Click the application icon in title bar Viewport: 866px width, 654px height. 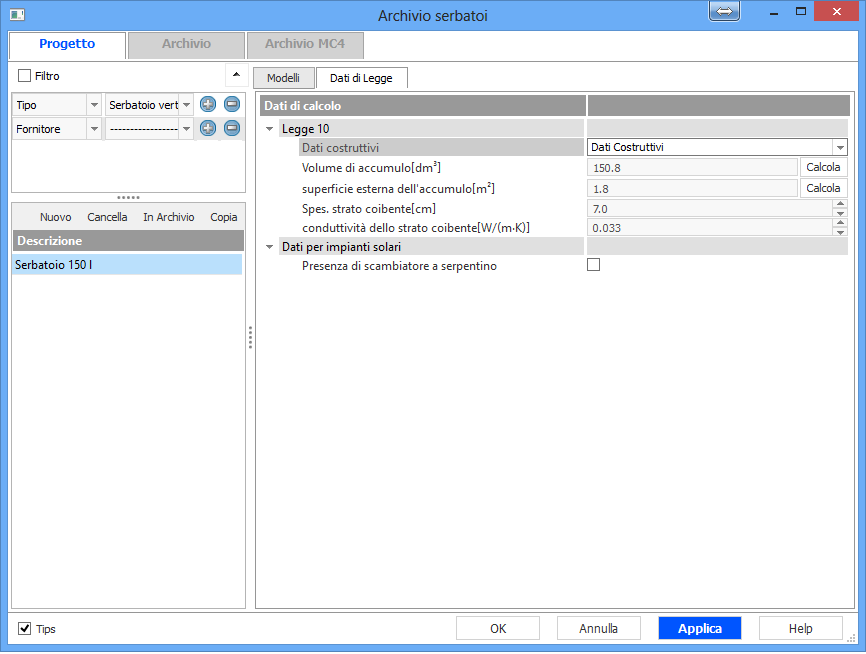click(17, 14)
